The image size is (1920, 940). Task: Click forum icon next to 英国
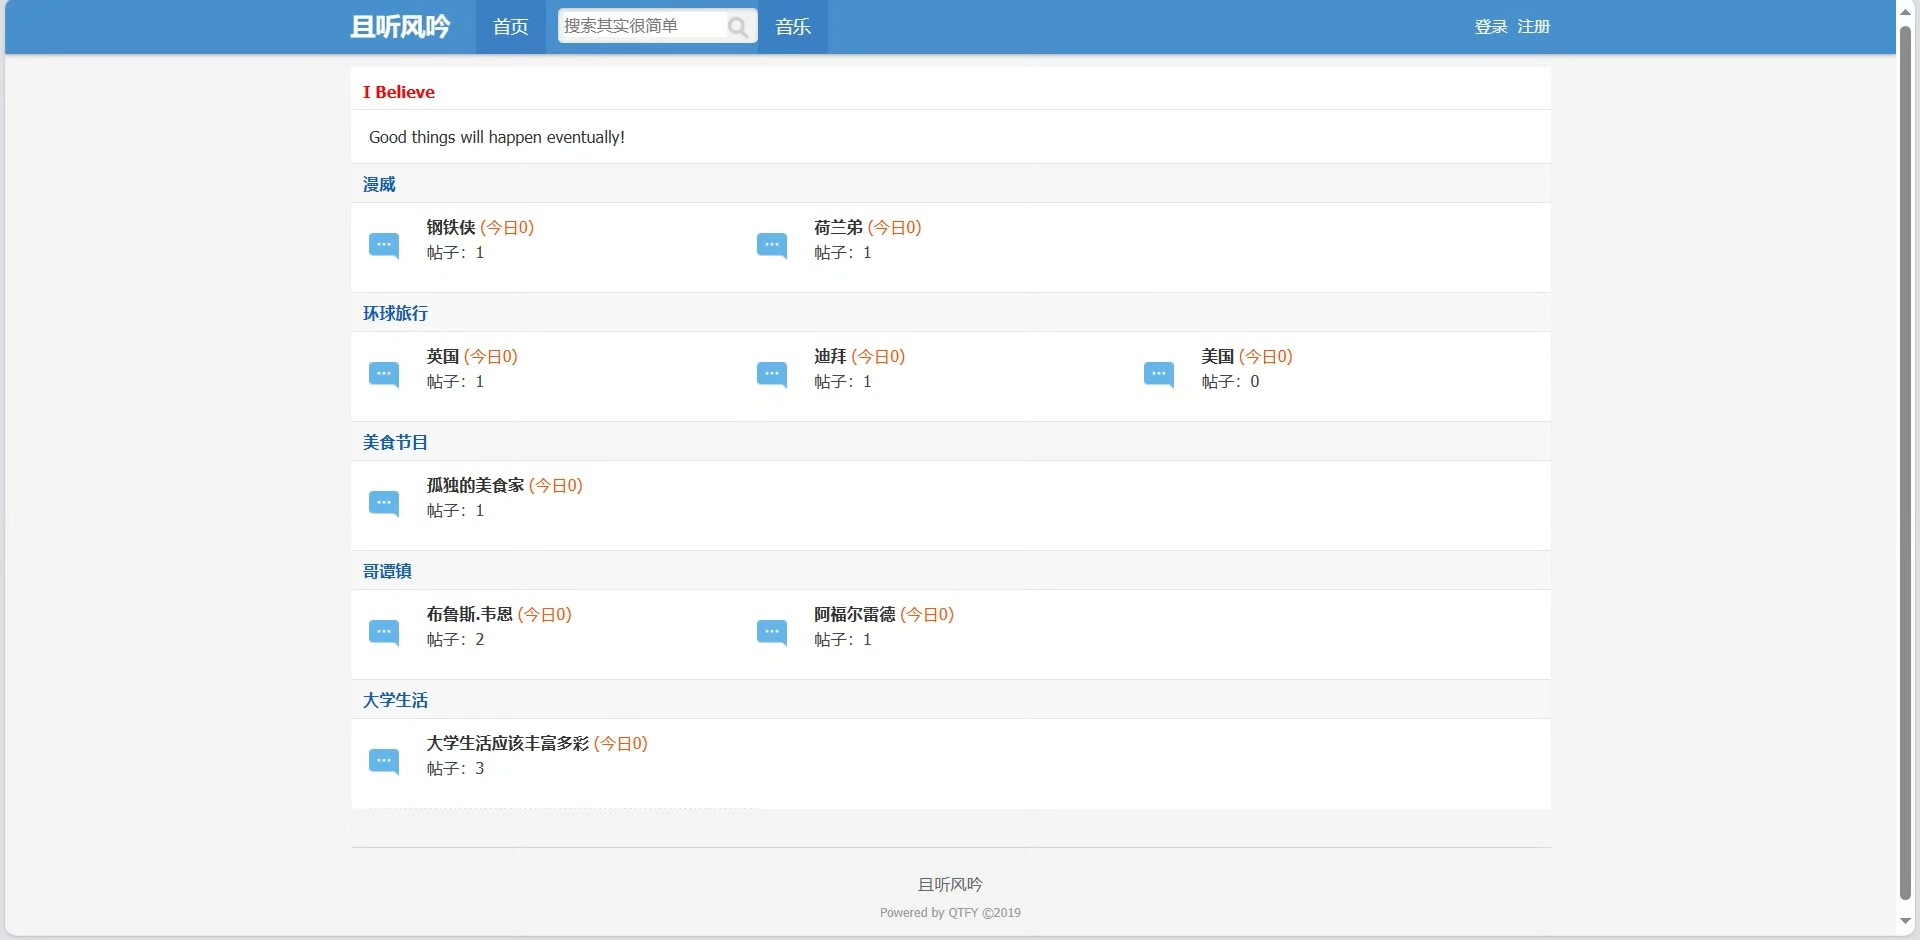coord(384,374)
